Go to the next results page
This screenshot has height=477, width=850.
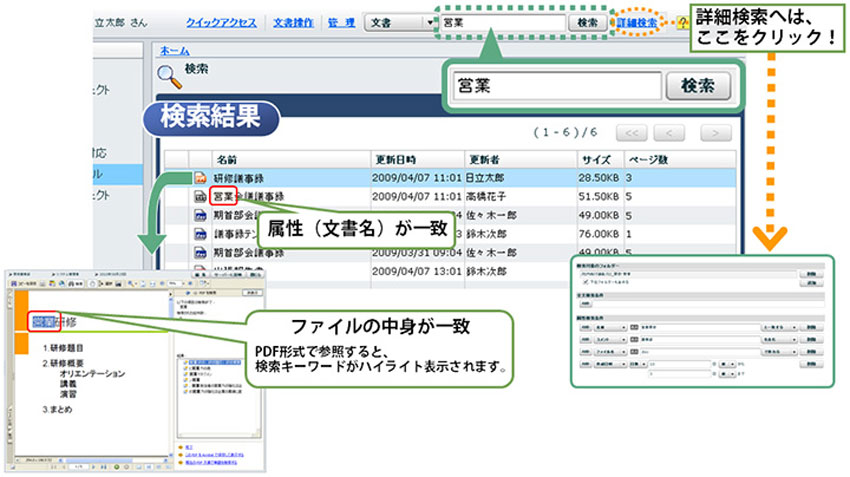point(715,133)
